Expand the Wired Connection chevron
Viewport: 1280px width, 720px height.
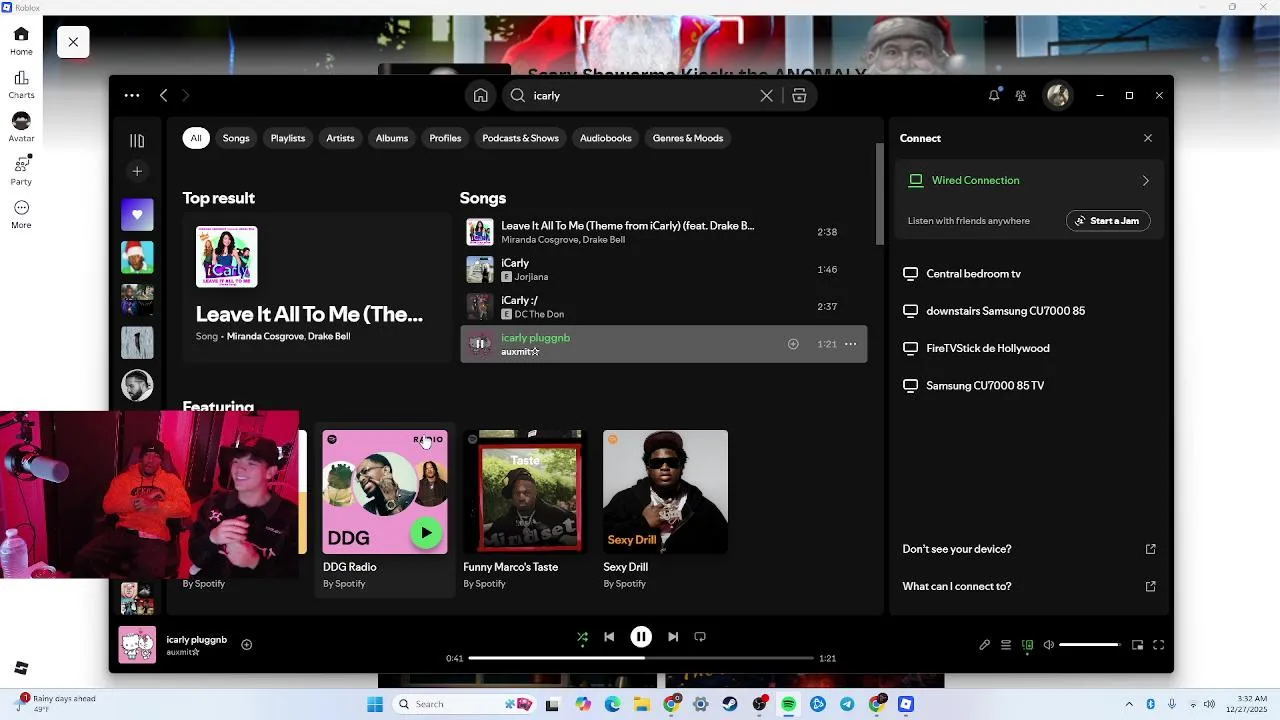pos(1145,181)
